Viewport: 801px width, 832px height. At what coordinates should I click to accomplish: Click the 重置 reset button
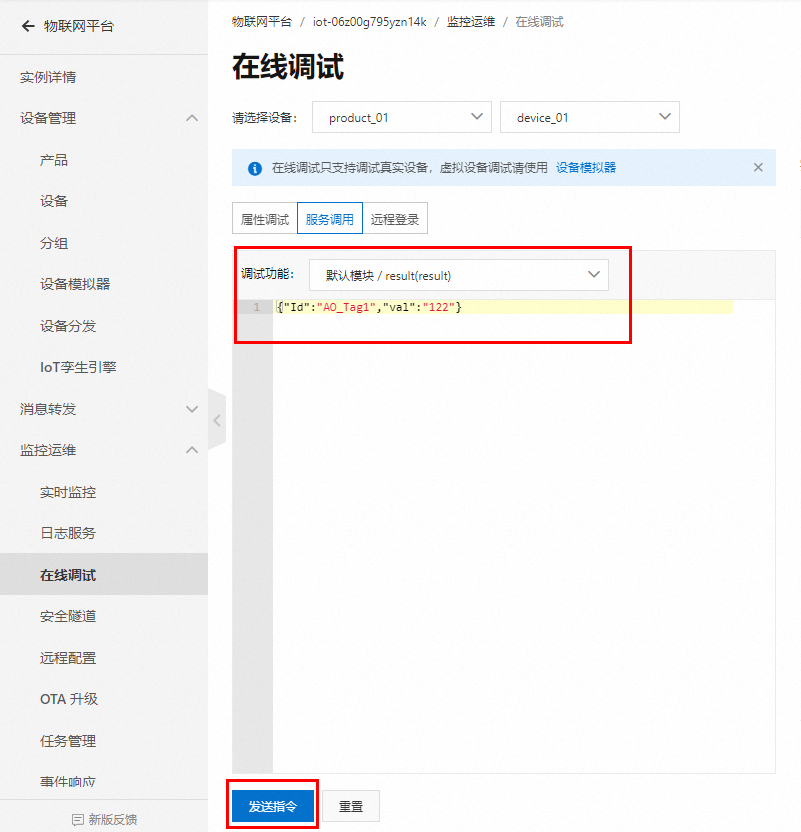click(350, 806)
